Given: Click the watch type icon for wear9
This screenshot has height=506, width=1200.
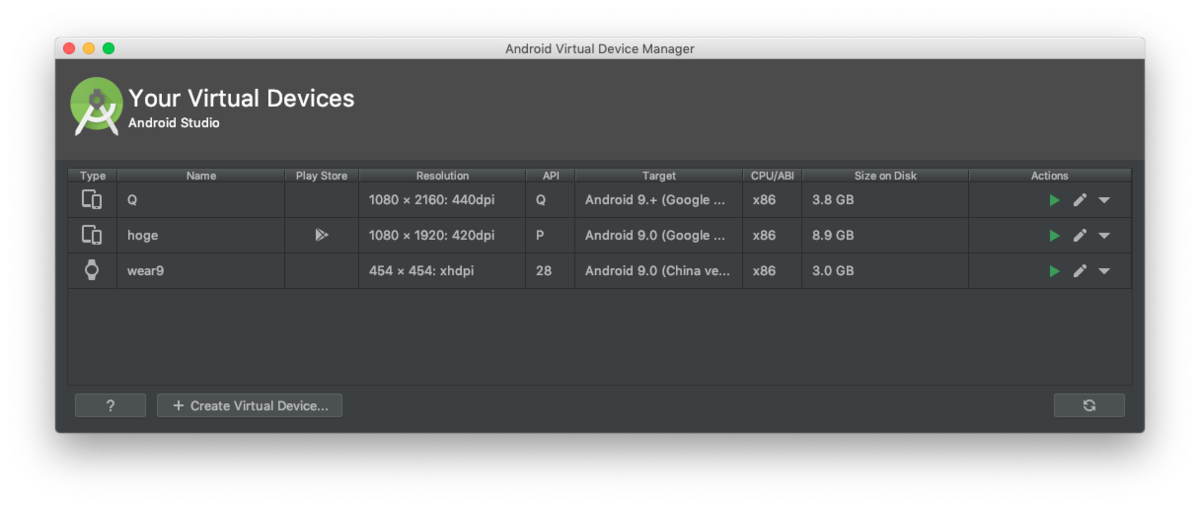Looking at the screenshot, I should click(92, 270).
